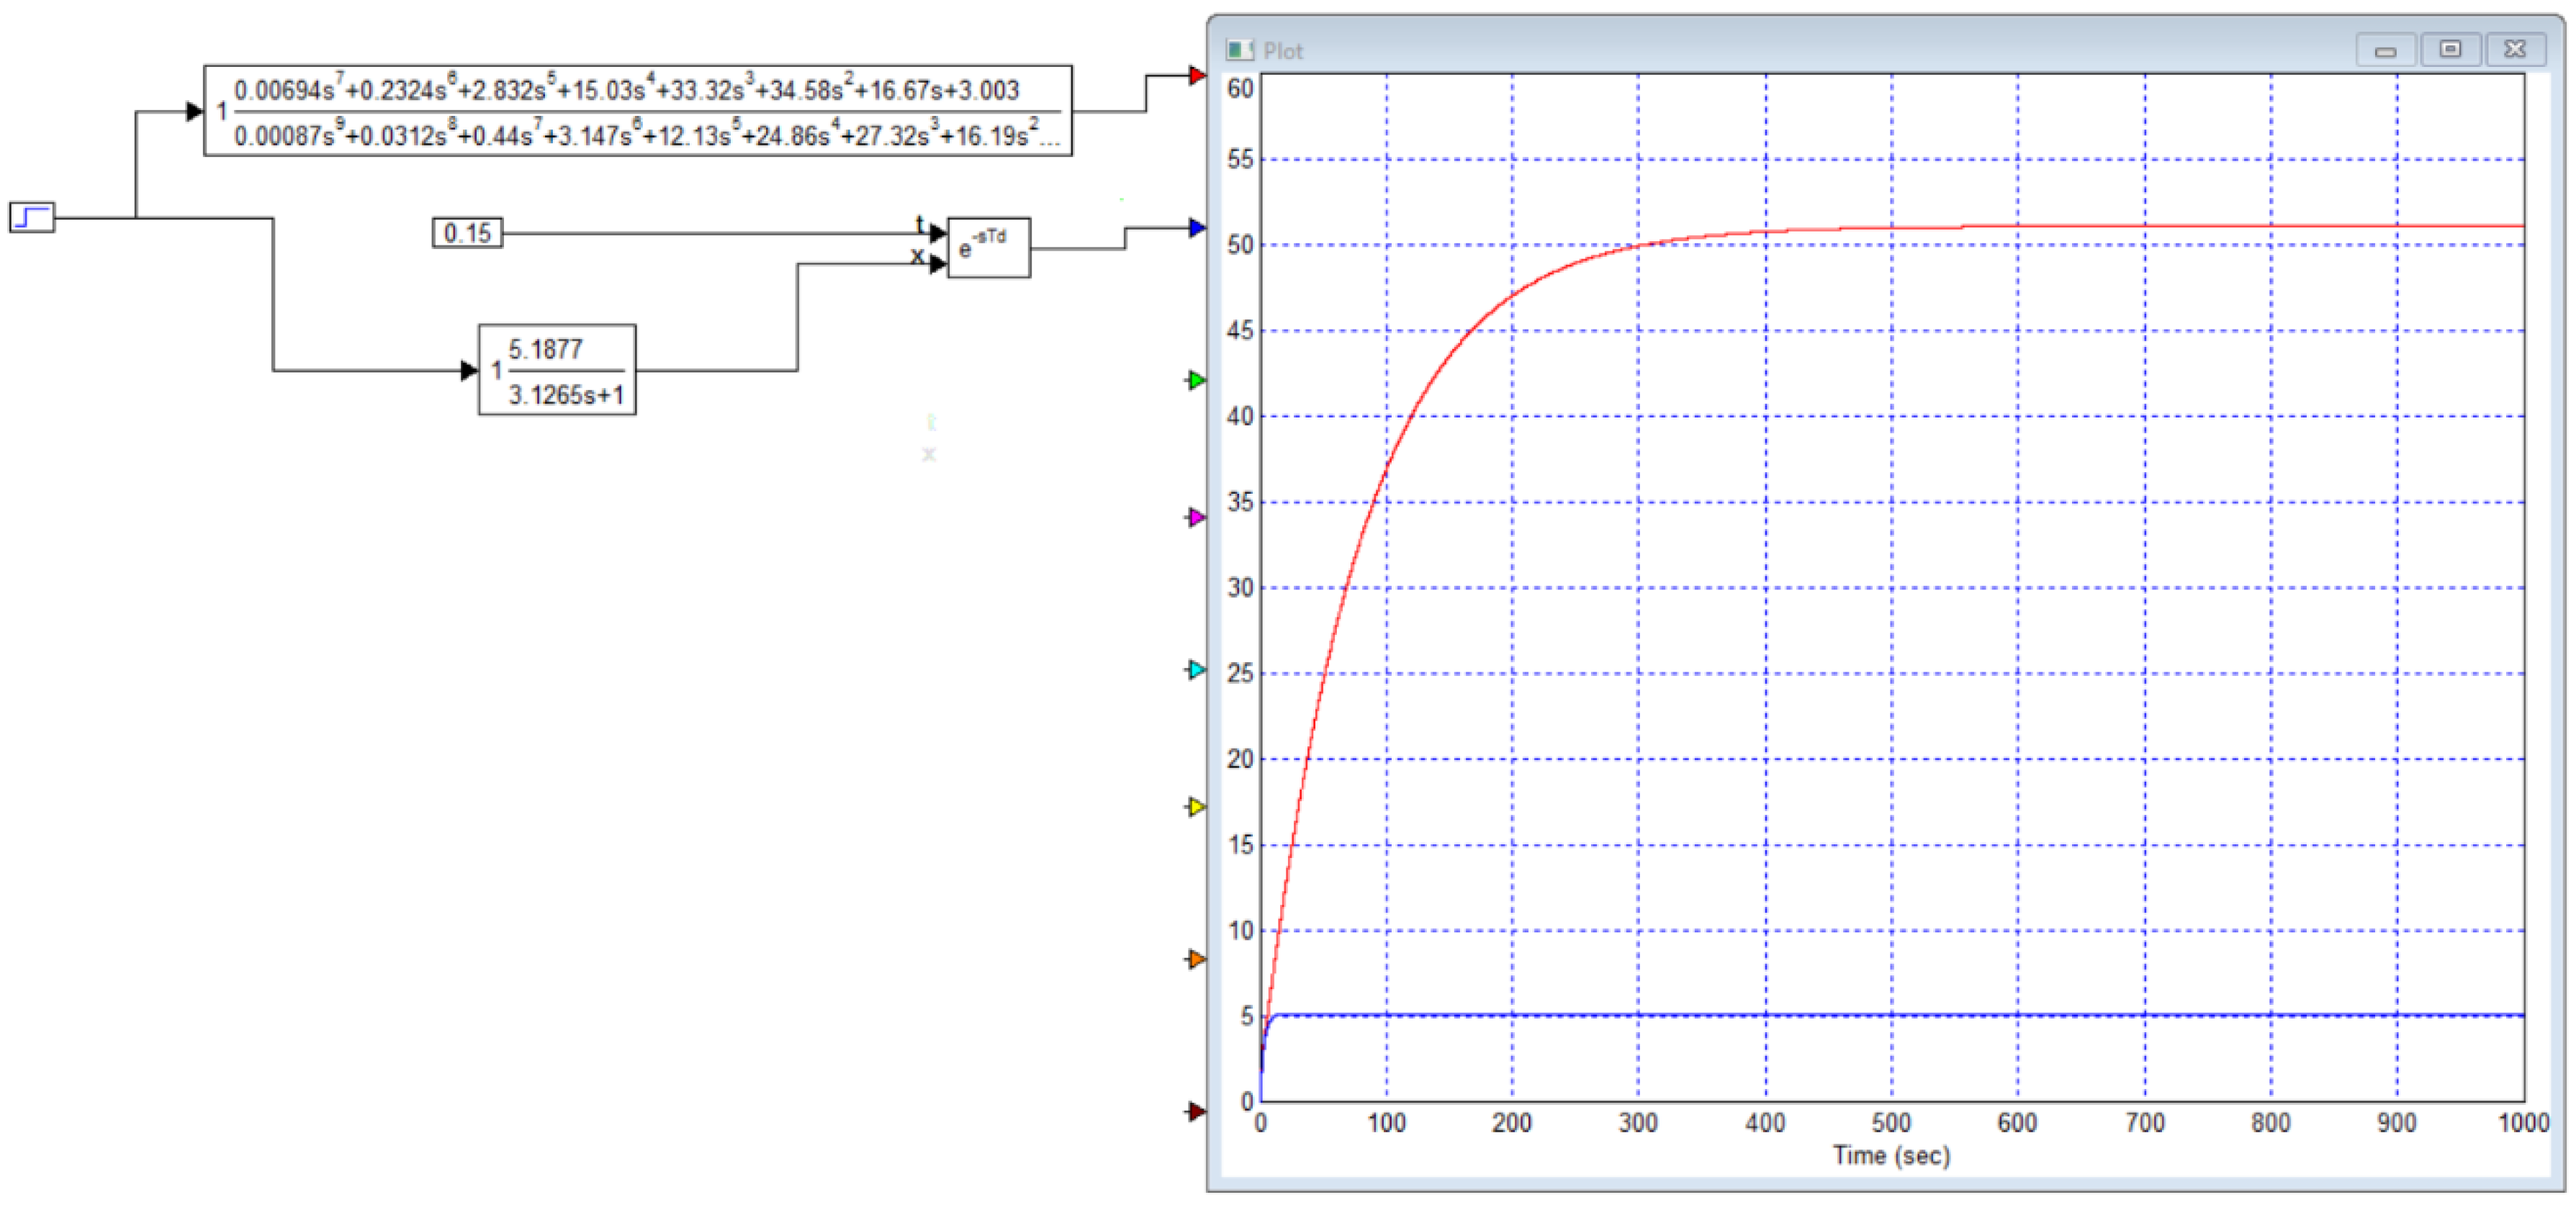Maximize the Plot window
Viewport: 2576px width, 1210px height.
click(2450, 49)
